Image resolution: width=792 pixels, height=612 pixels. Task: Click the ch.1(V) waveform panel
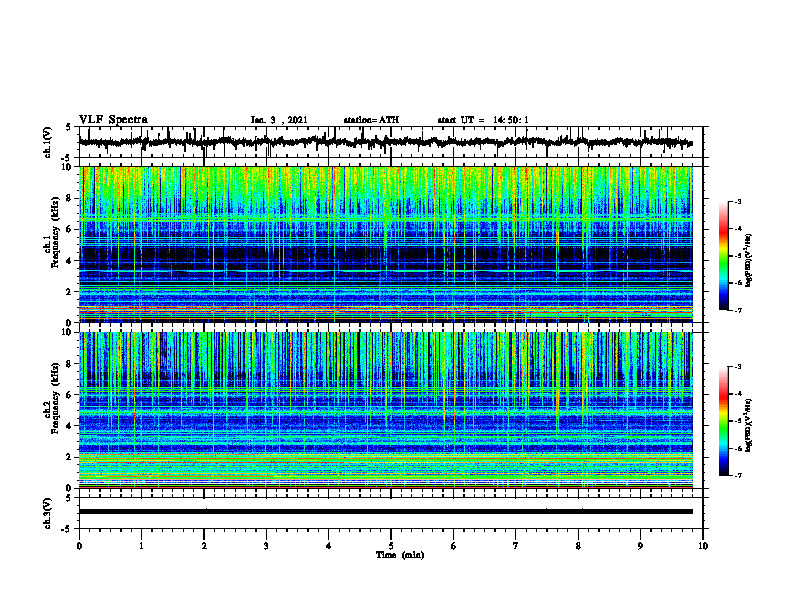pyautogui.click(x=391, y=142)
